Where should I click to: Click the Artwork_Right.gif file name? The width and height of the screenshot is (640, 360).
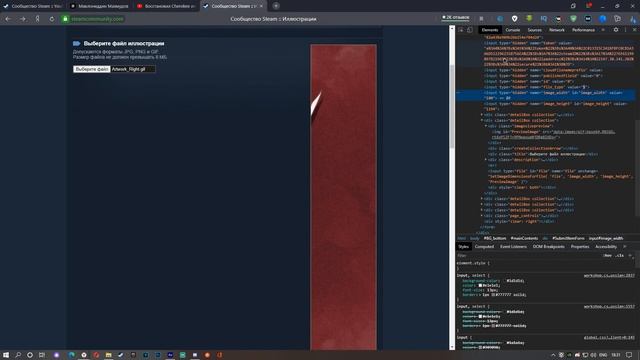coord(128,69)
